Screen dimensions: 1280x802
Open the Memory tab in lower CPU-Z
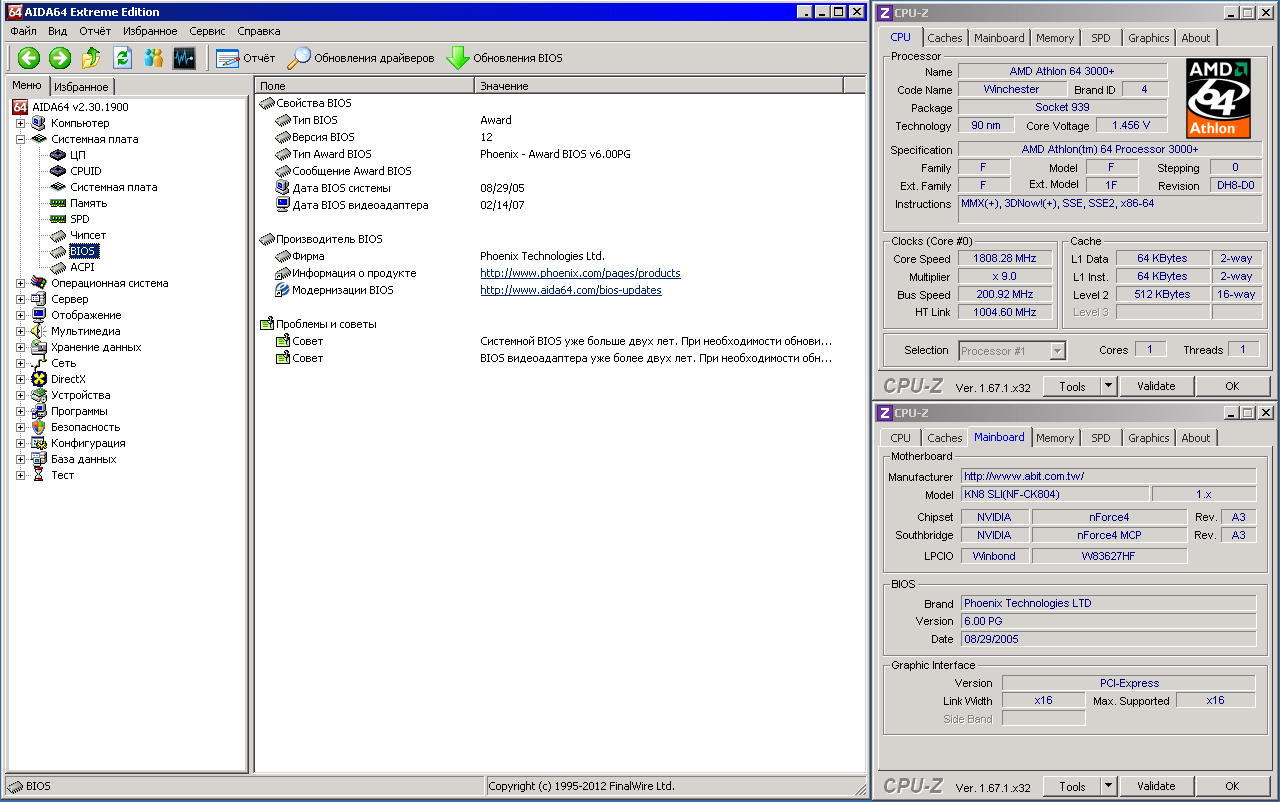(1055, 438)
